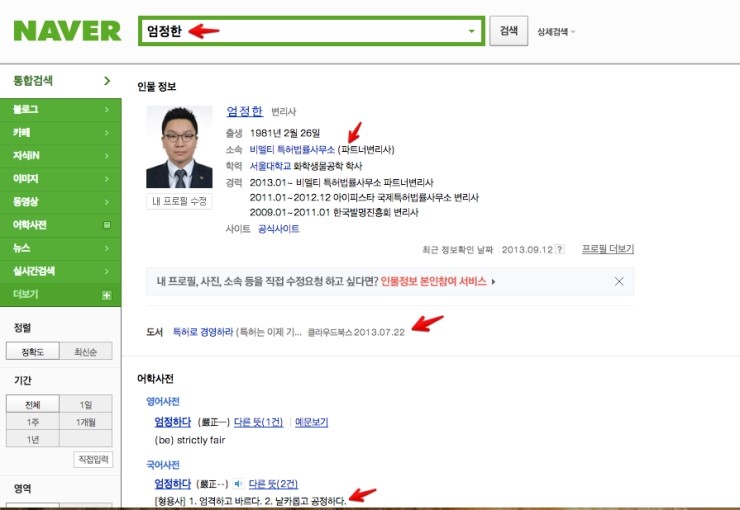The height and width of the screenshot is (510, 740).
Task: Select the 1주 period filter
Action: pos(33,422)
